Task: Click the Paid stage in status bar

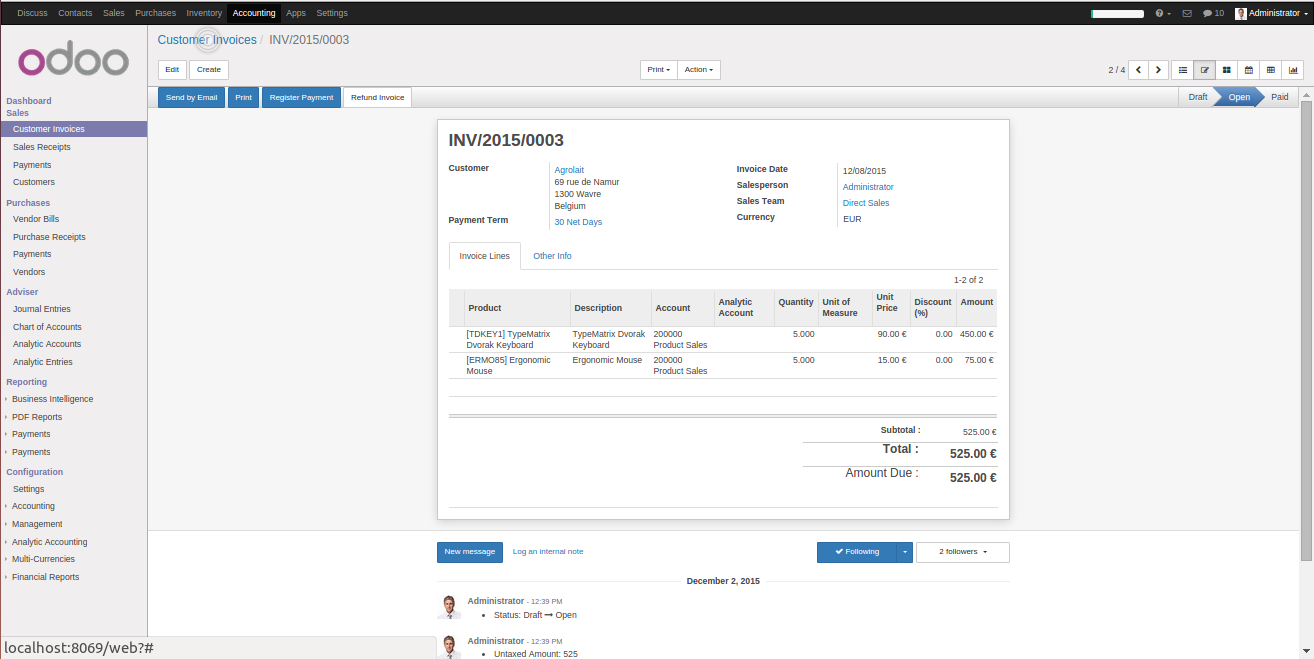Action: tap(1280, 97)
